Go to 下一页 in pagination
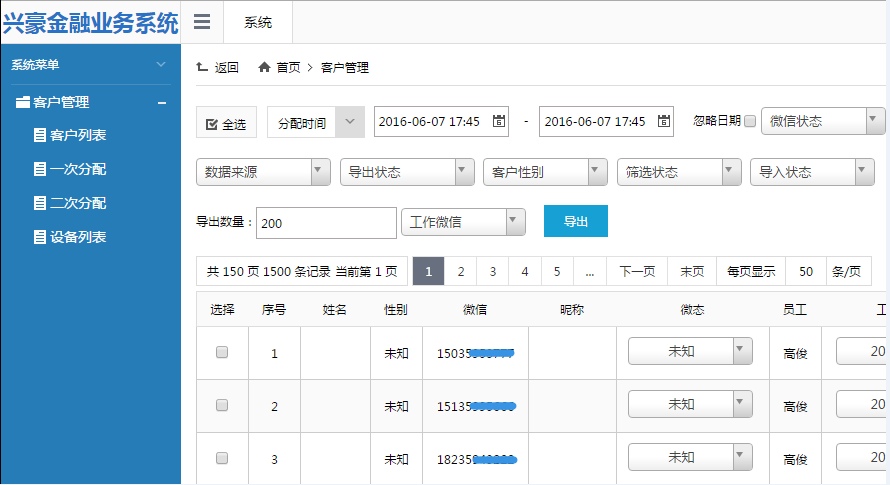 pyautogui.click(x=637, y=271)
